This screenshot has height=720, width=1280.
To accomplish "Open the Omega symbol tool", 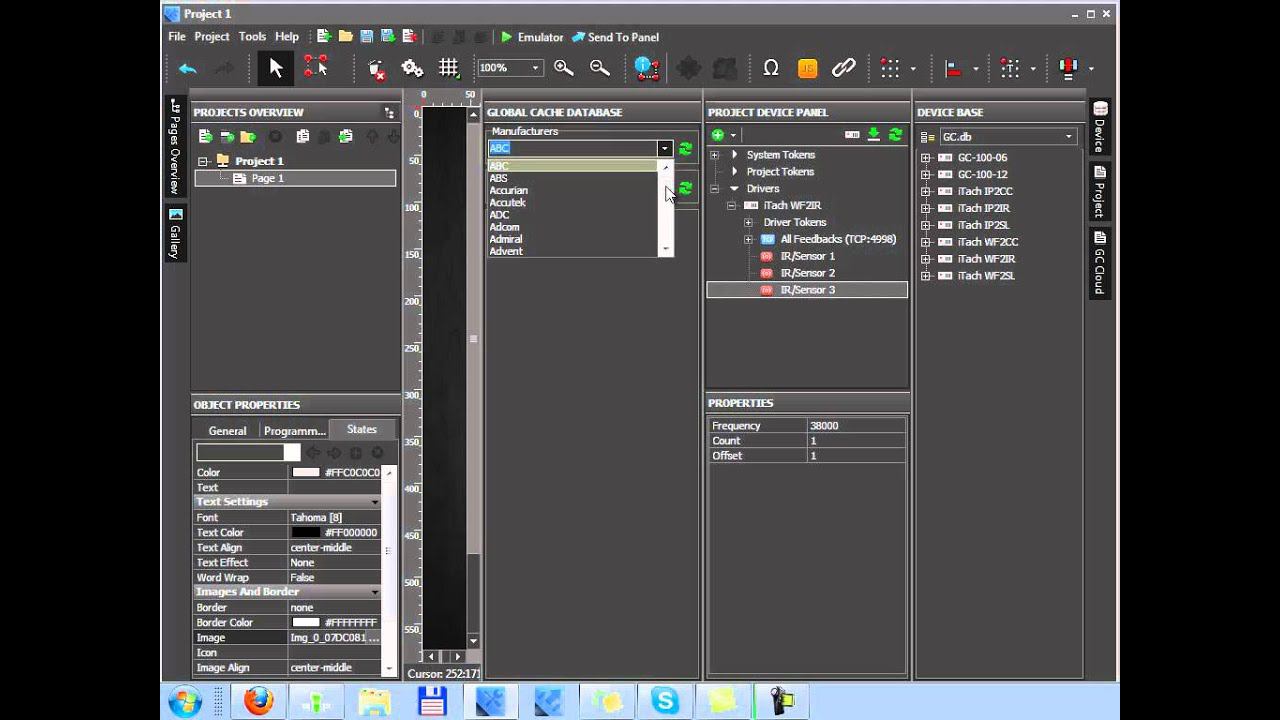I will pyautogui.click(x=770, y=68).
